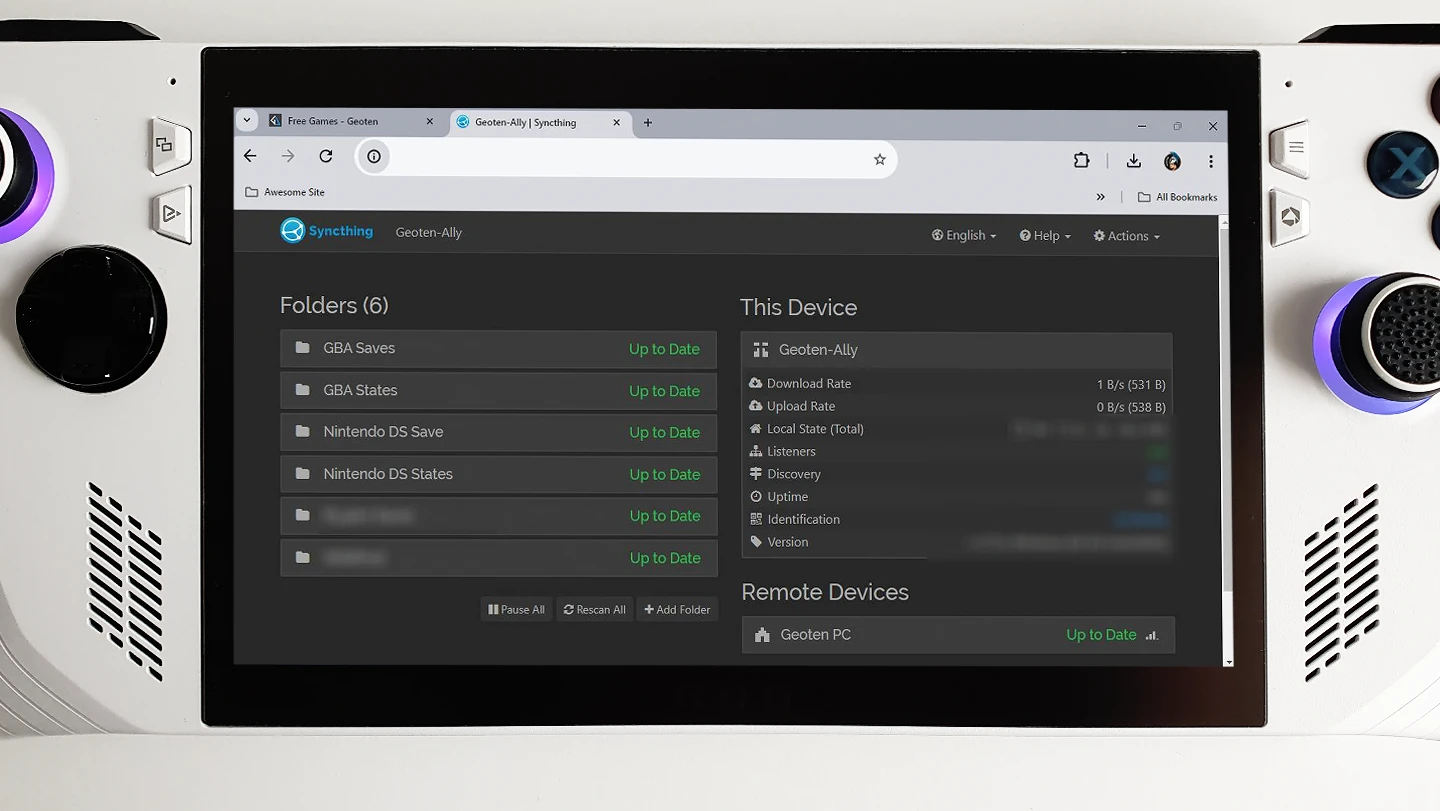The image size is (1440, 811).
Task: Expand the Nintendo DS States folder
Action: tap(498, 474)
